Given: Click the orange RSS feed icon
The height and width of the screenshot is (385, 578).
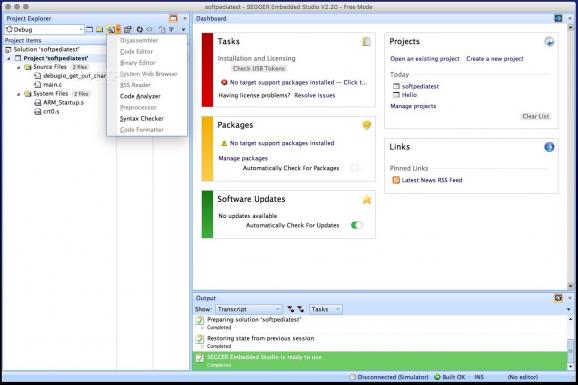Looking at the screenshot, I should (396, 180).
